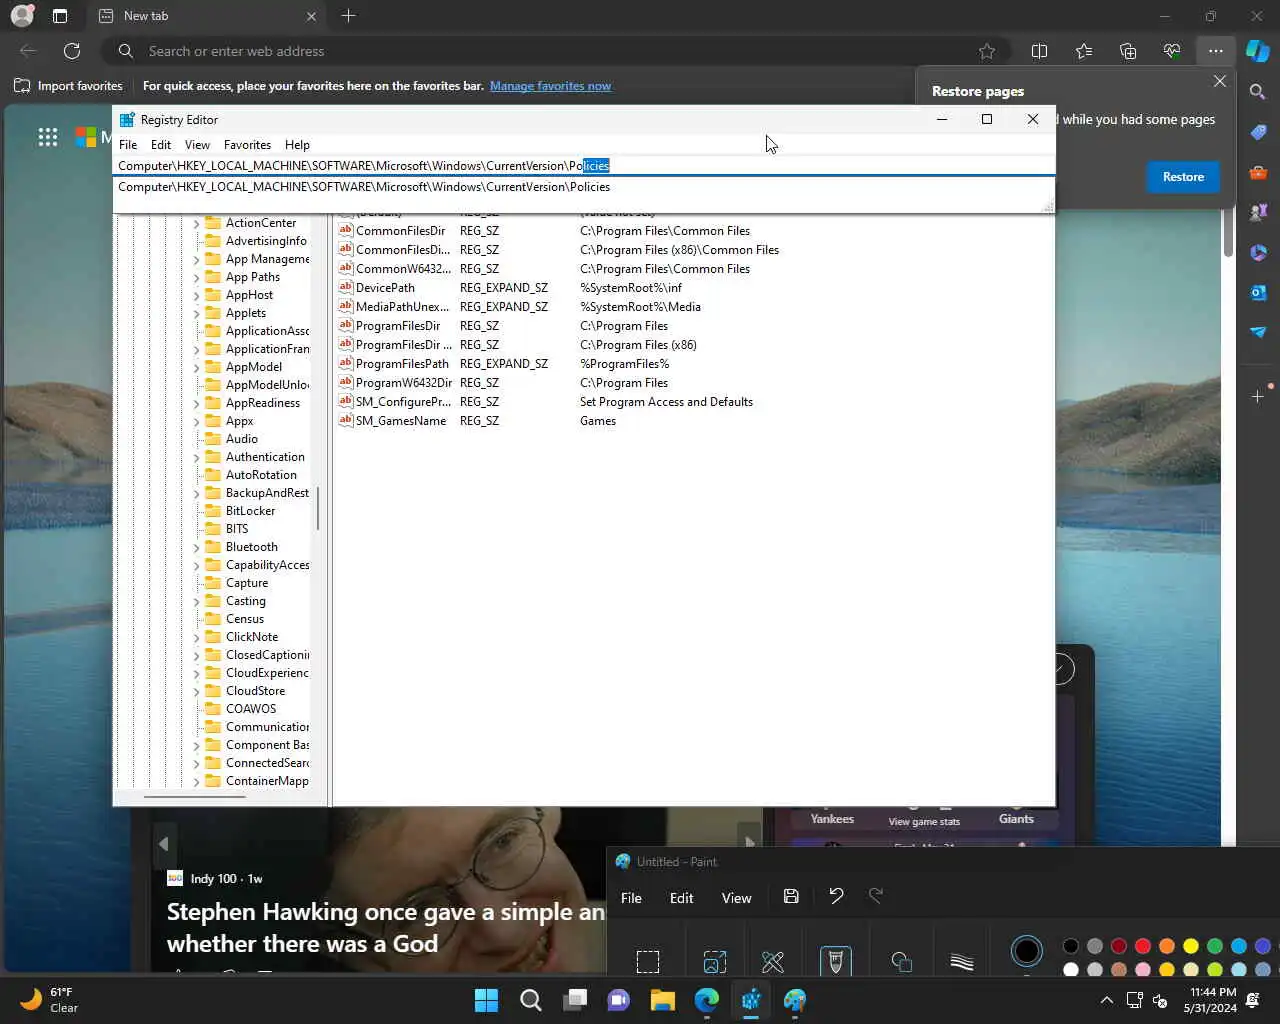
Task: Open Edge sidebar Shopping tag icon
Action: pos(1258,132)
